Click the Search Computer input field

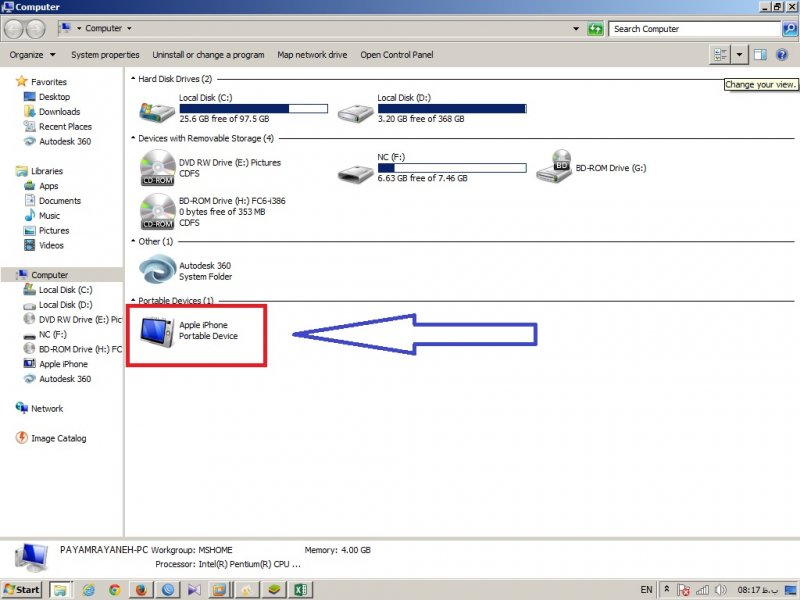[695, 29]
